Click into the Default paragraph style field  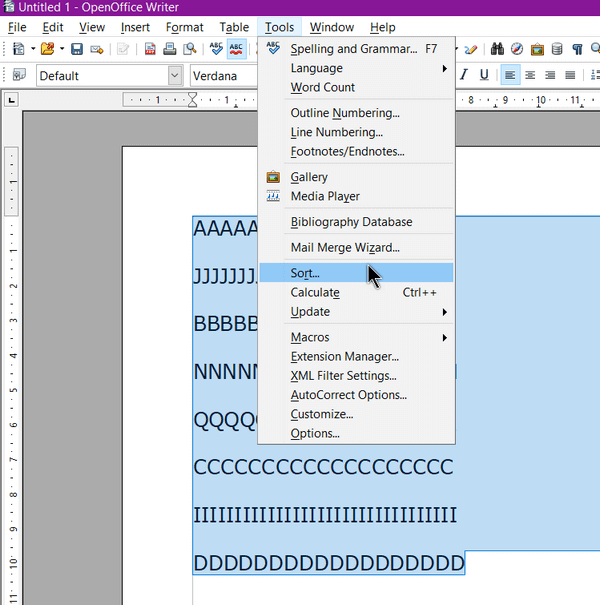(x=103, y=76)
